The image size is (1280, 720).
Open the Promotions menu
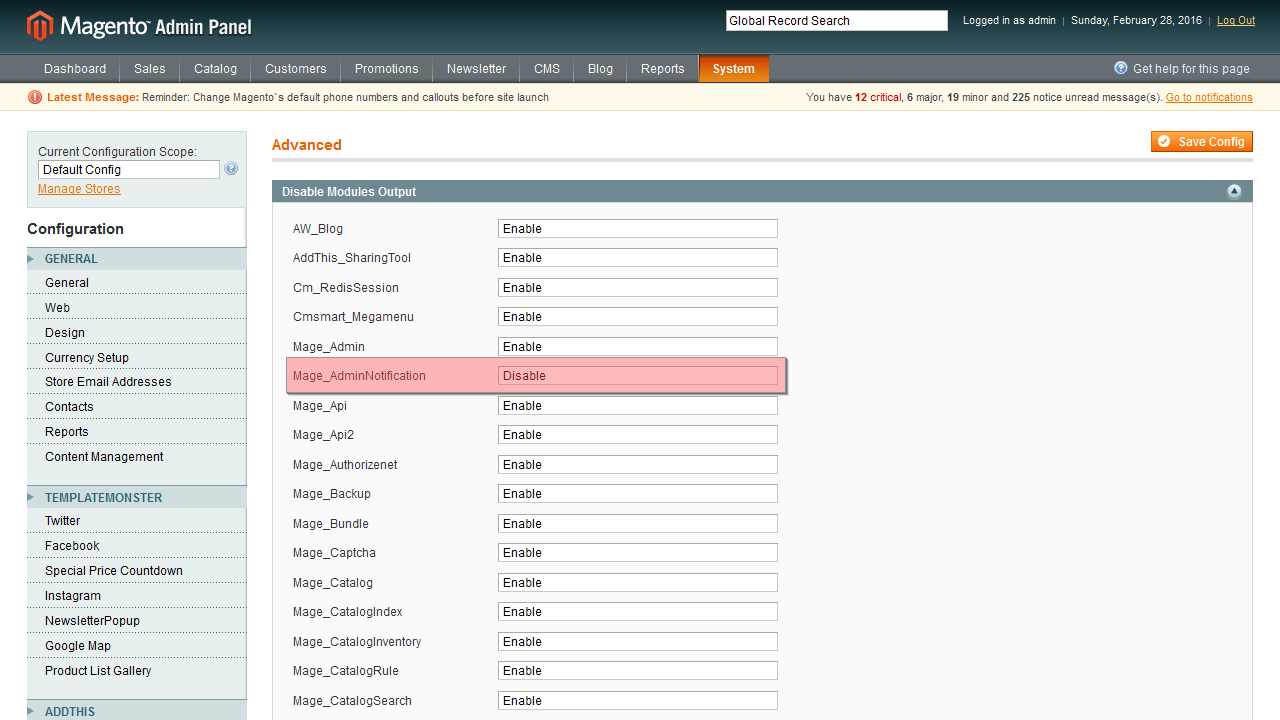(x=387, y=69)
